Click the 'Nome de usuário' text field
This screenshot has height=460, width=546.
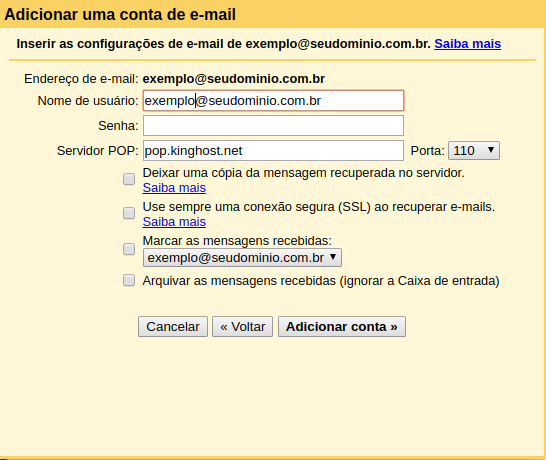click(273, 101)
